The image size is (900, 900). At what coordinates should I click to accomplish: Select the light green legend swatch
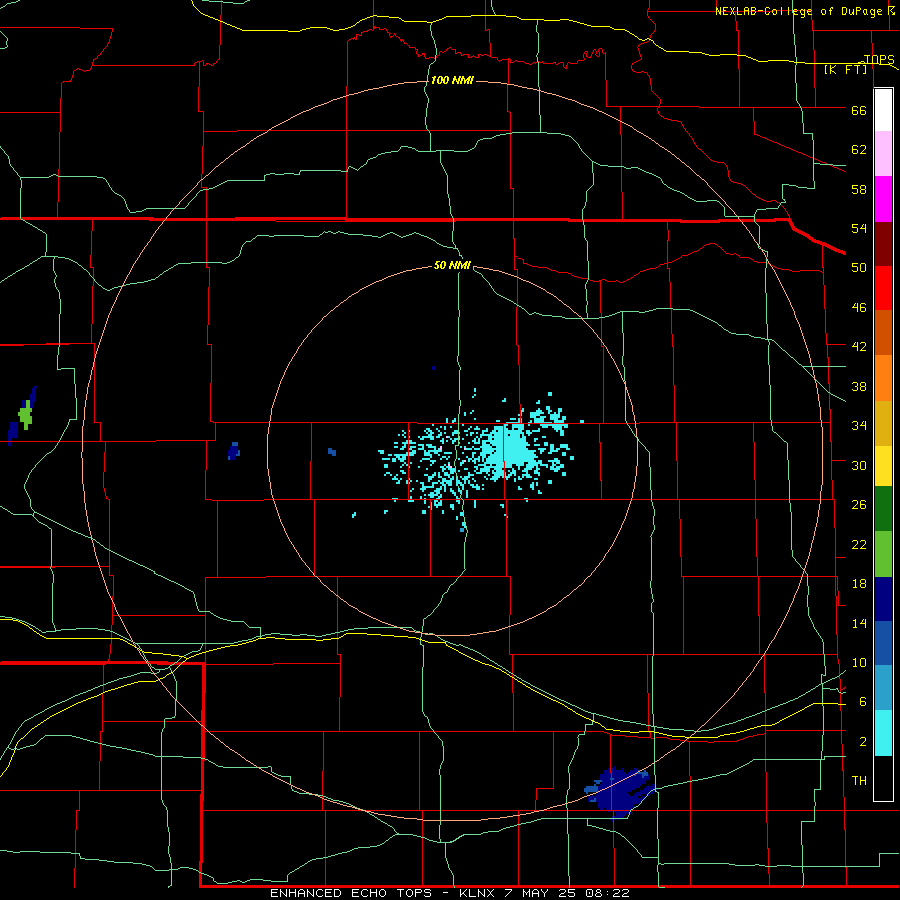click(883, 554)
